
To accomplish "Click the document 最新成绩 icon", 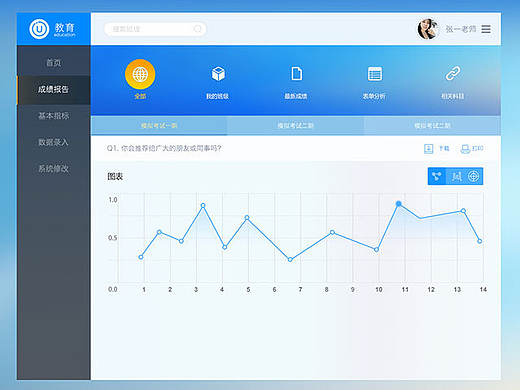I will pyautogui.click(x=297, y=74).
